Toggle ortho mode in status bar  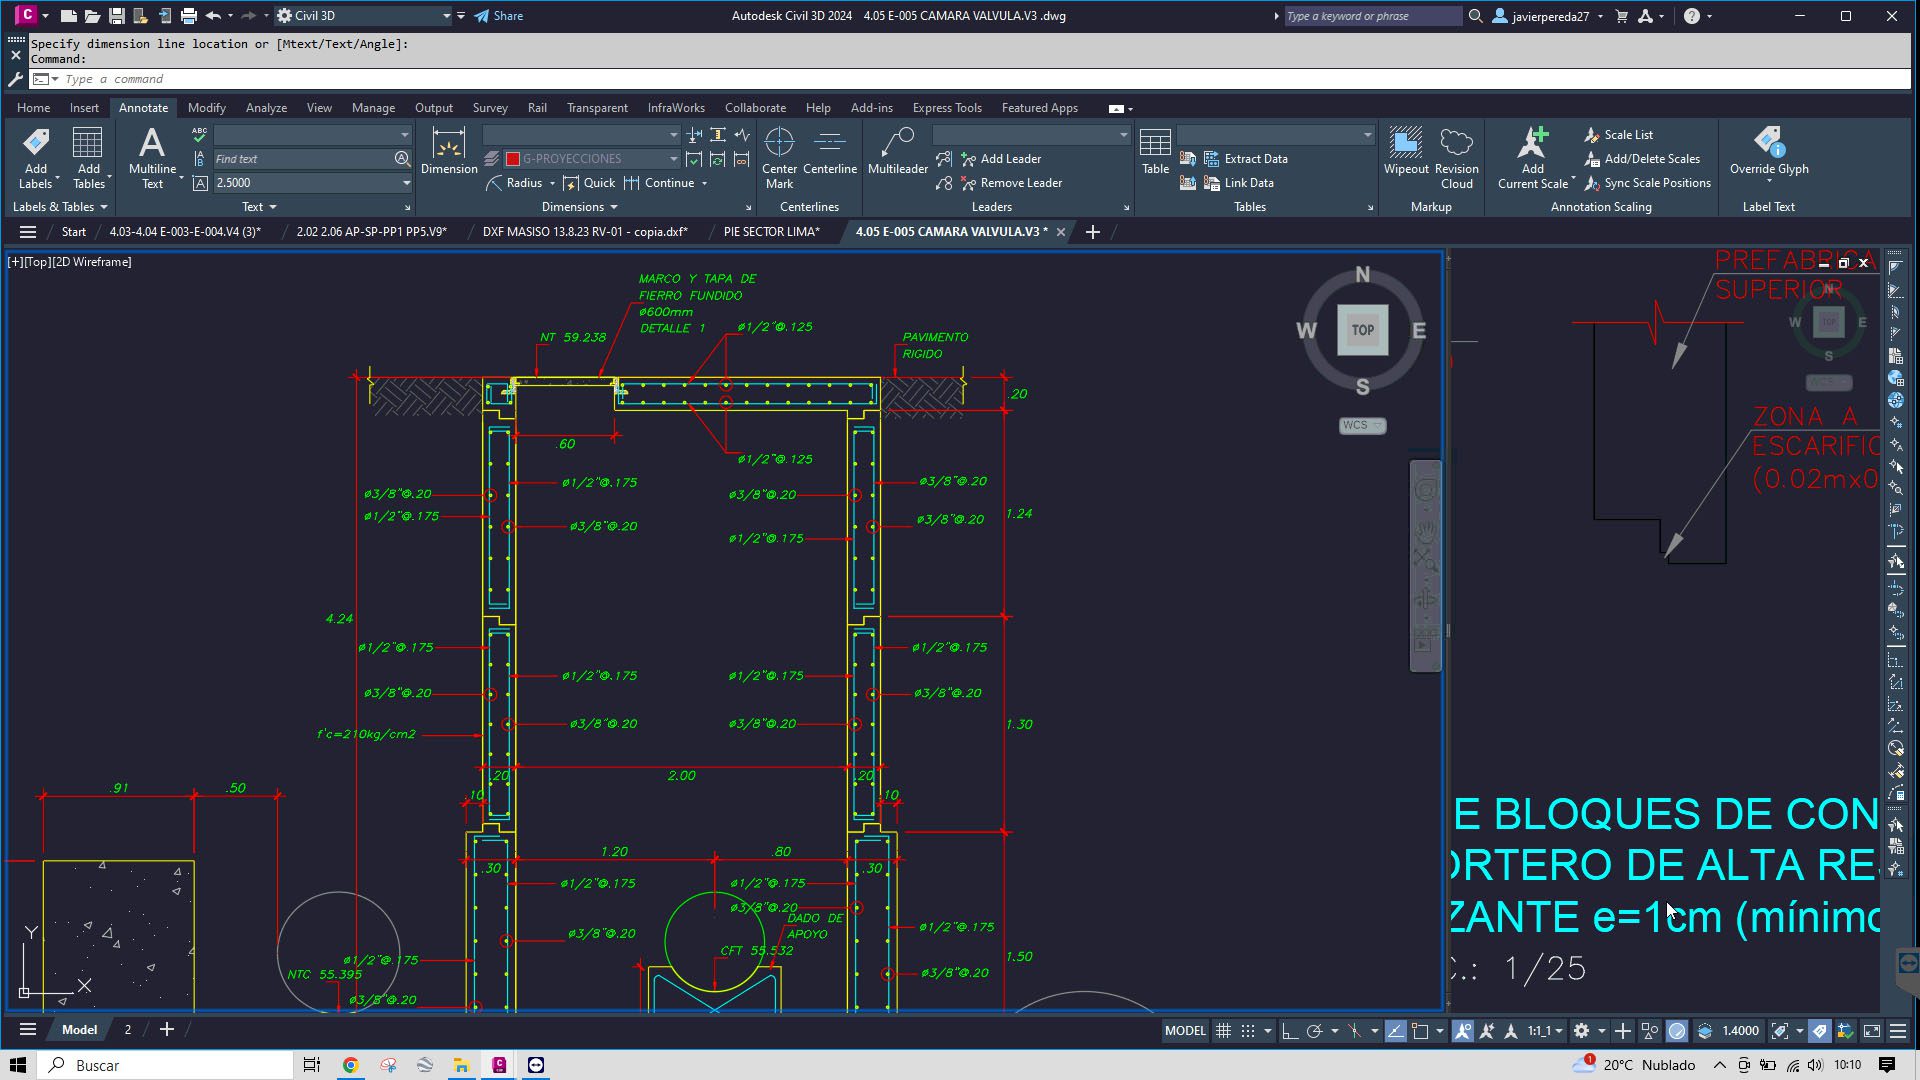(1290, 1031)
